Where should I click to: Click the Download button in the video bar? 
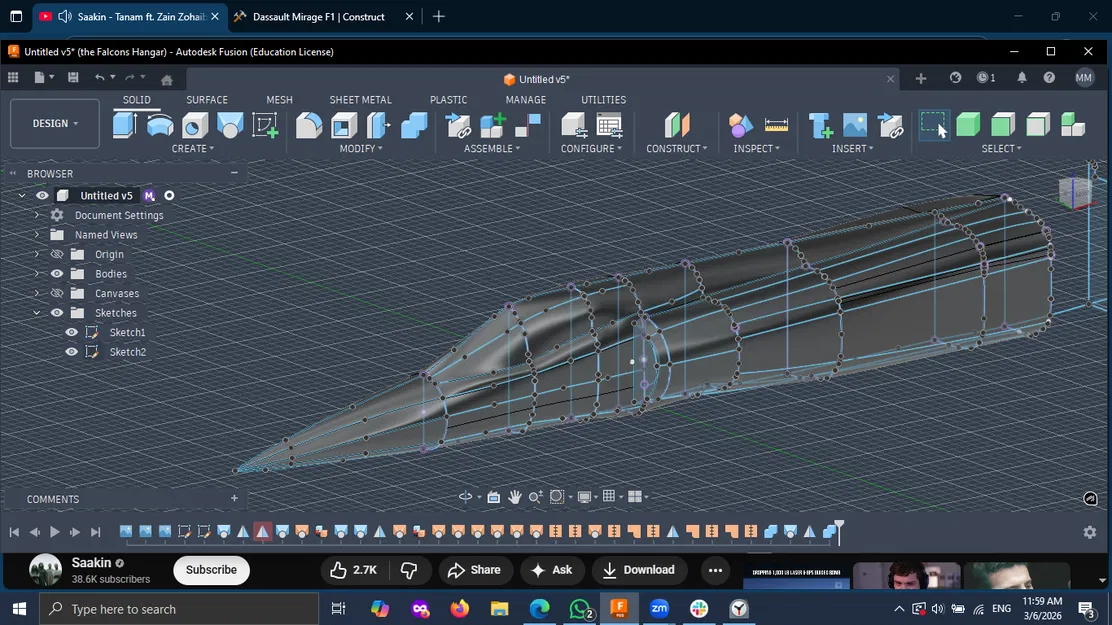coord(640,570)
